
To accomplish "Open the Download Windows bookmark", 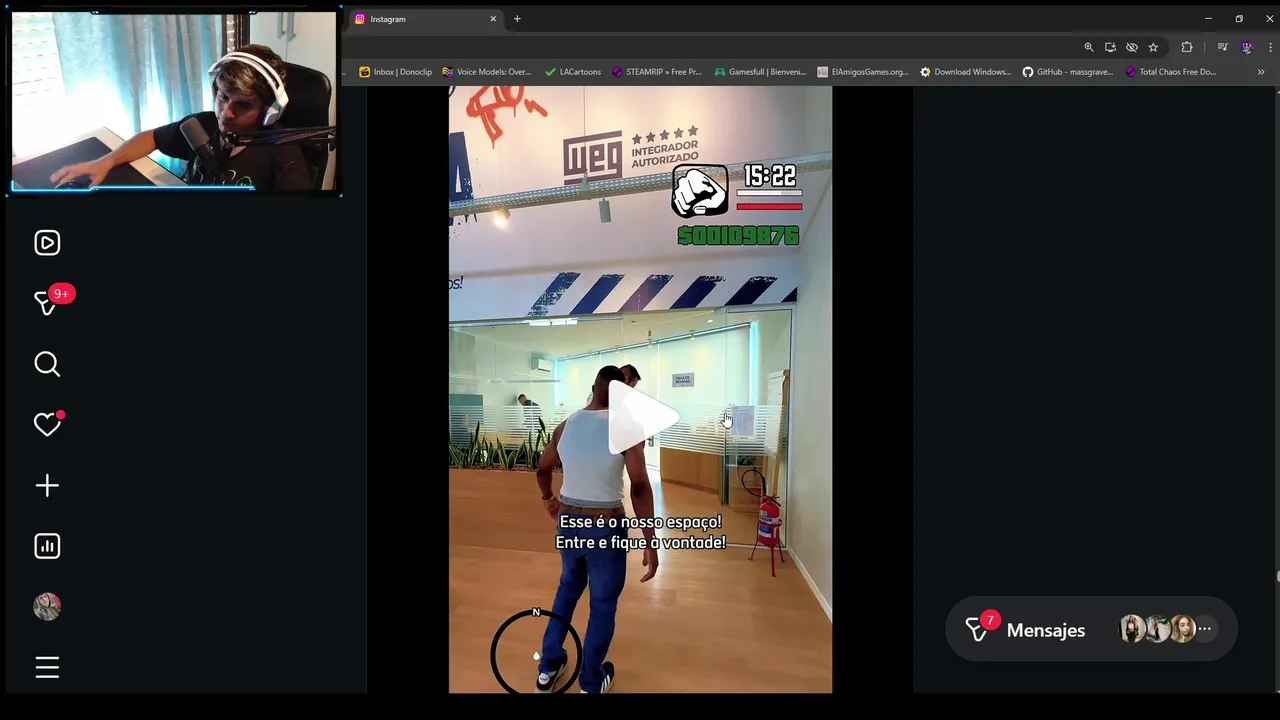I will click(966, 72).
